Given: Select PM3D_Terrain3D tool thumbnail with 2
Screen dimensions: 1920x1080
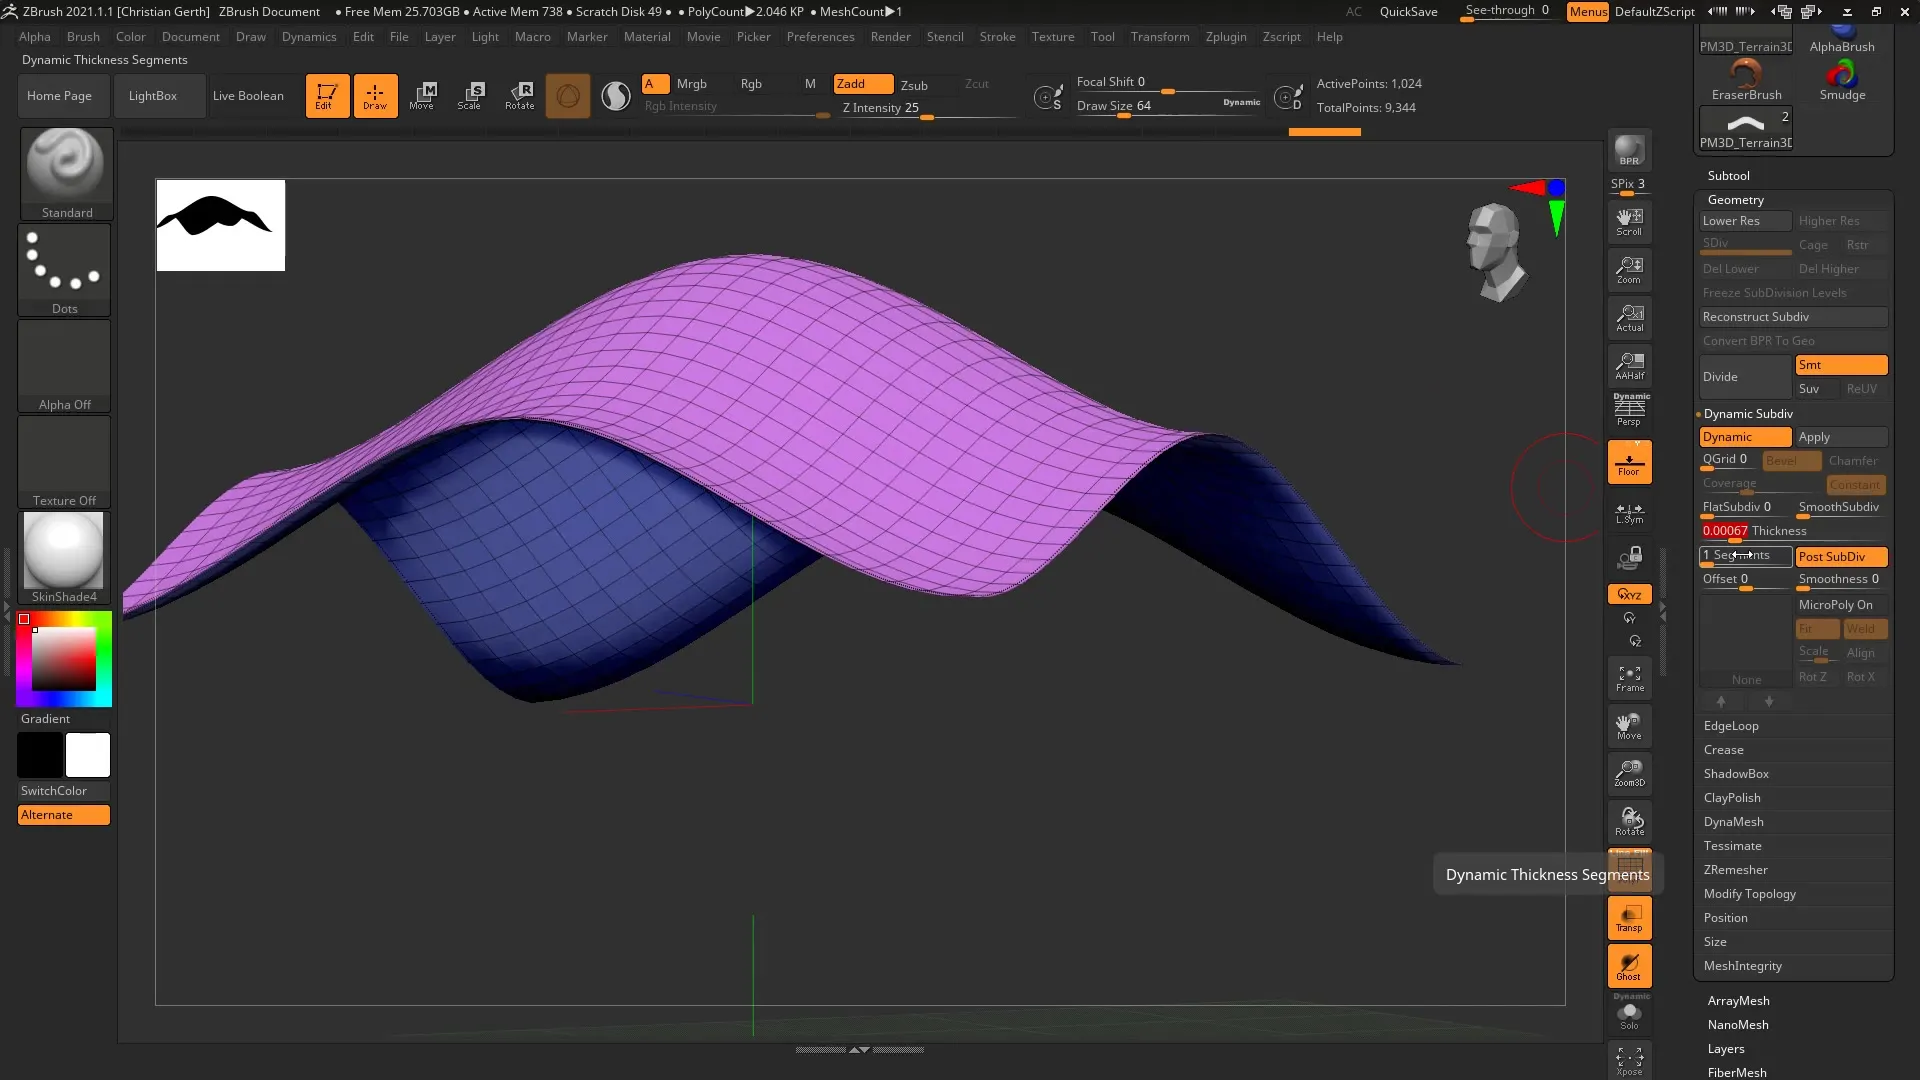Looking at the screenshot, I should (1746, 129).
